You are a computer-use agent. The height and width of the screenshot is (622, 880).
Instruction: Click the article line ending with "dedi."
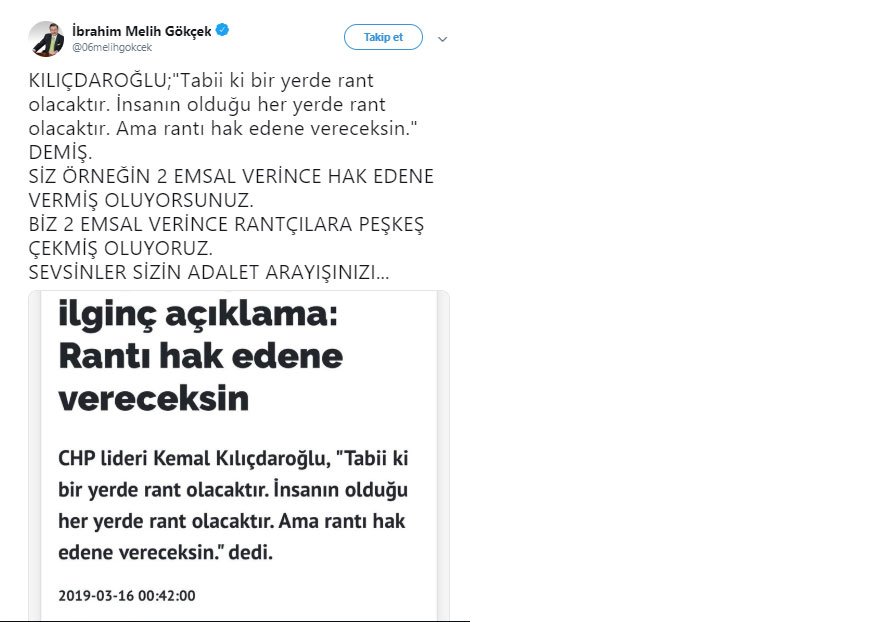[x=165, y=551]
